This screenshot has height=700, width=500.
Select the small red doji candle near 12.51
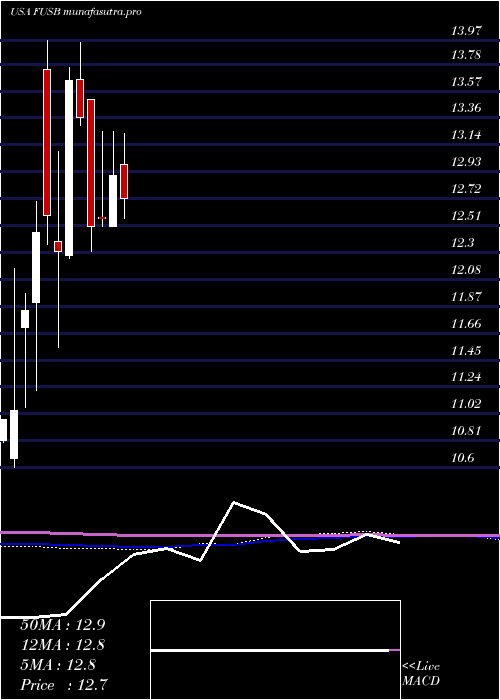pyautogui.click(x=102, y=218)
